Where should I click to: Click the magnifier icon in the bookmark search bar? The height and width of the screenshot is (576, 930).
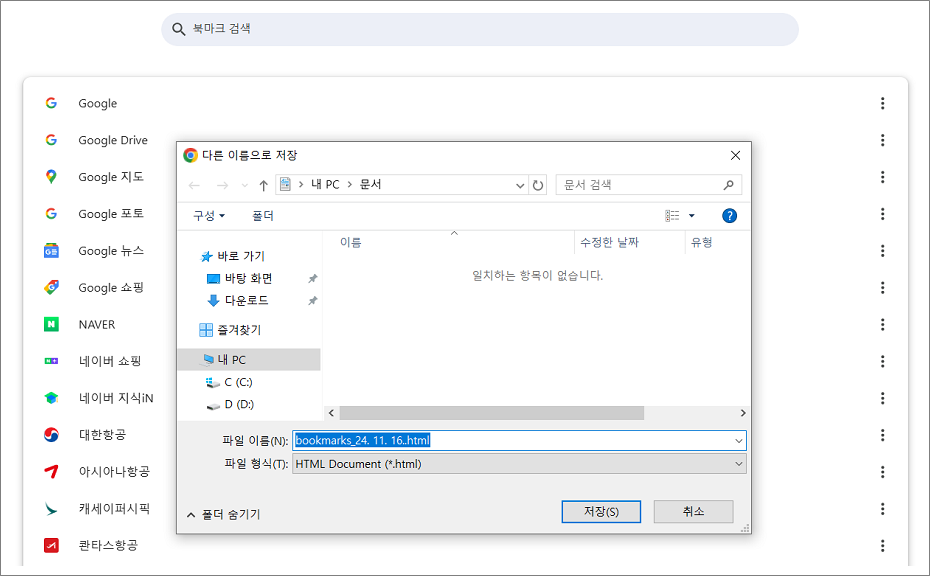point(177,29)
